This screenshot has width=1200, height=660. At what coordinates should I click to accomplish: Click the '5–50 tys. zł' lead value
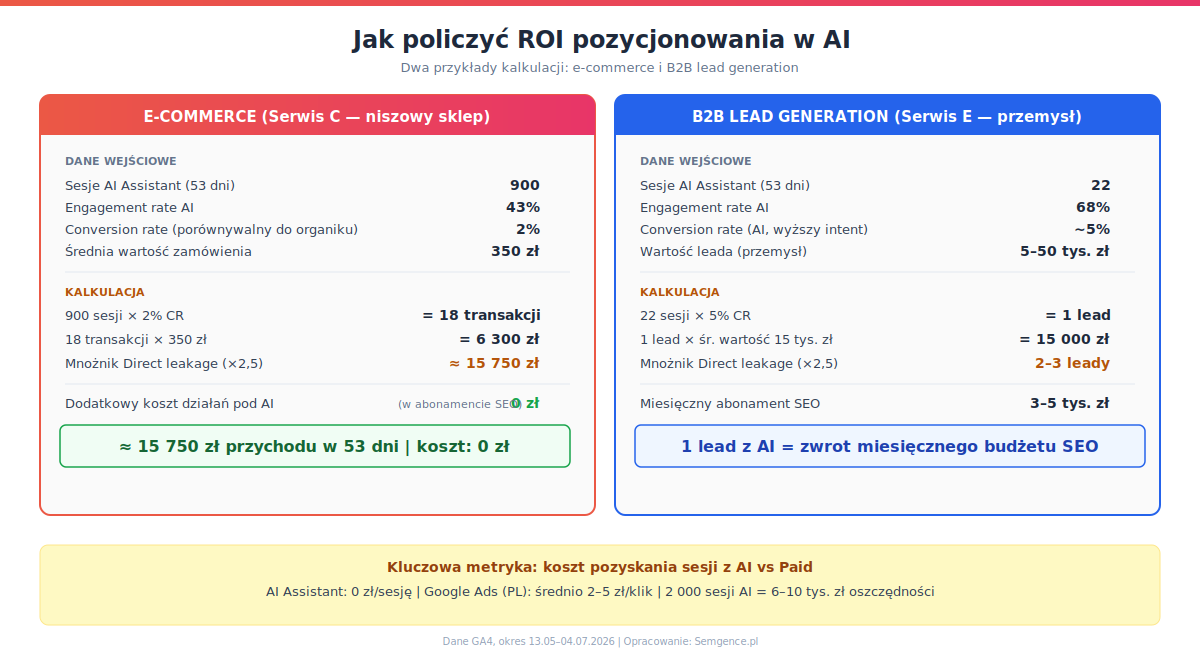tap(1064, 251)
